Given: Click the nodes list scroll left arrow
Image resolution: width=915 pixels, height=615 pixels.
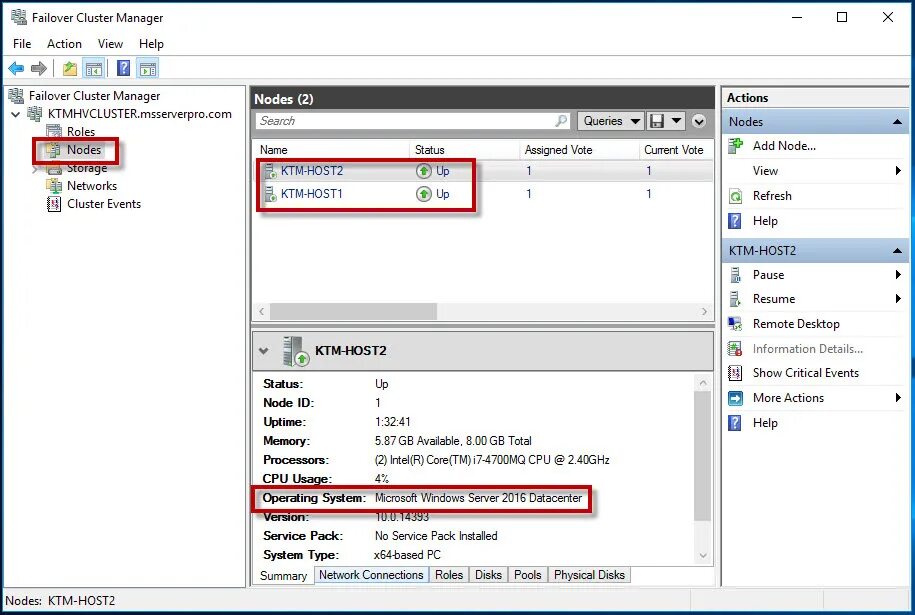Looking at the screenshot, I should click(261, 312).
